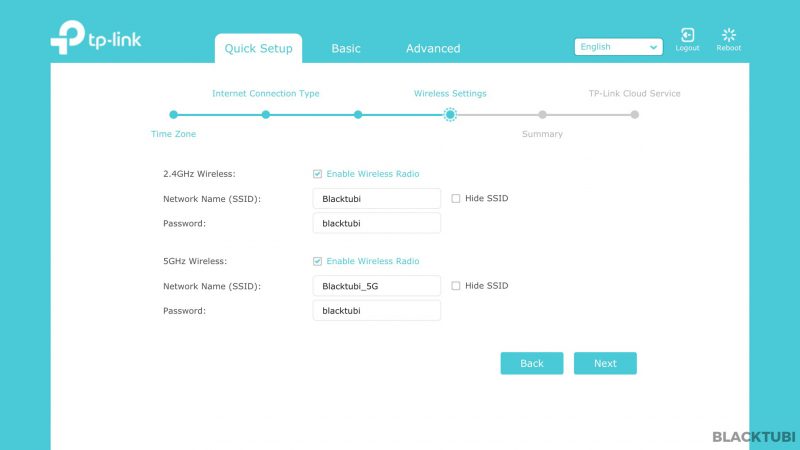Select the Wireless Settings step marker

(450, 115)
